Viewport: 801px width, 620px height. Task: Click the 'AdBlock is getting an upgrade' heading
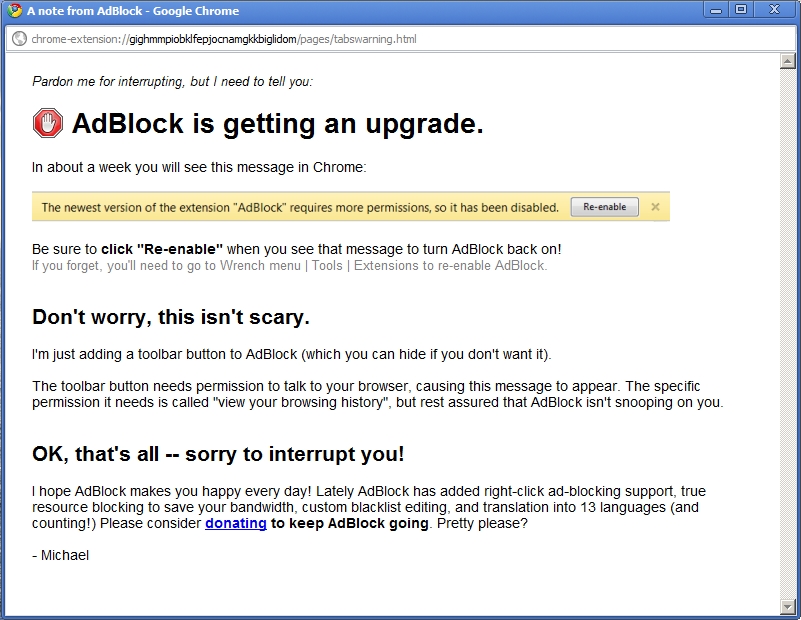277,124
